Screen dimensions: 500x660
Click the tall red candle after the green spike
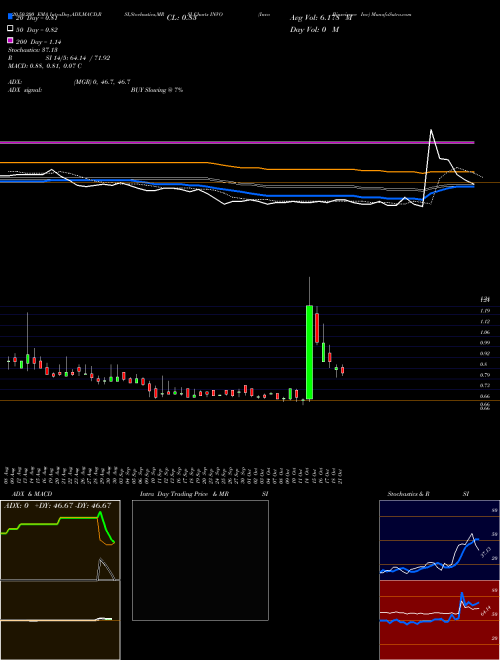click(x=316, y=327)
